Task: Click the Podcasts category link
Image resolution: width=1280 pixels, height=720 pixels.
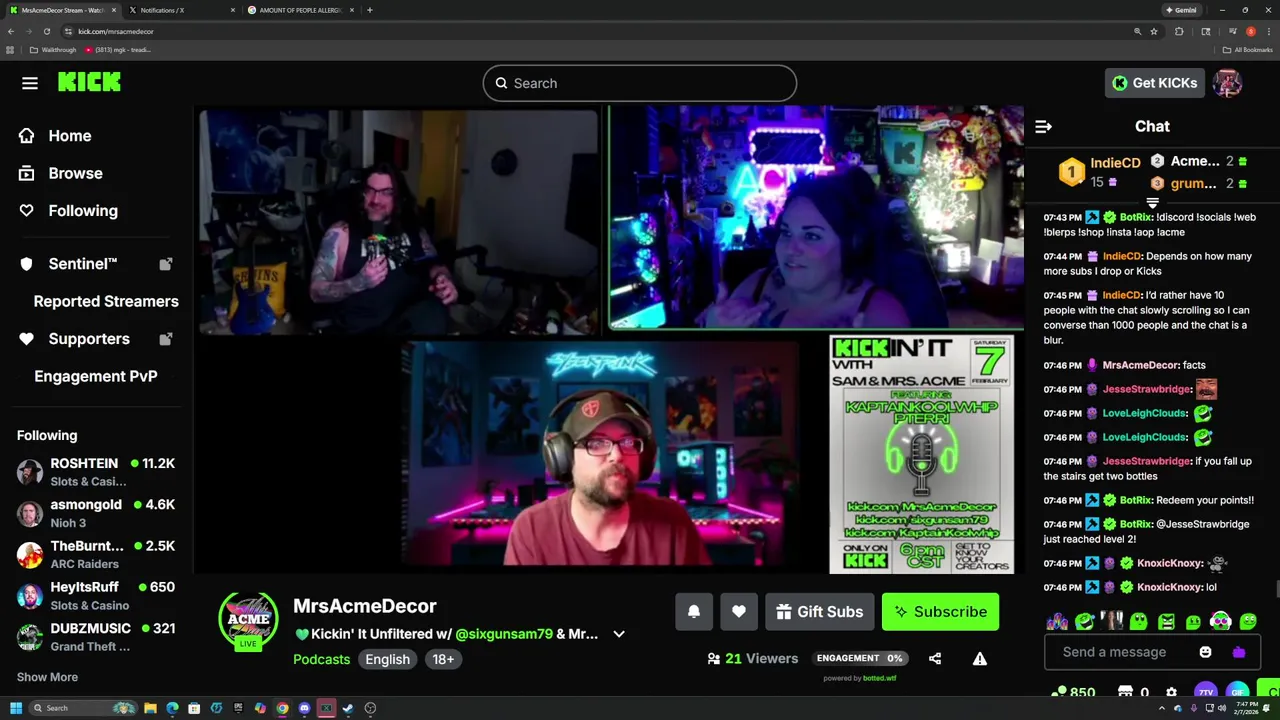Action: [x=321, y=659]
